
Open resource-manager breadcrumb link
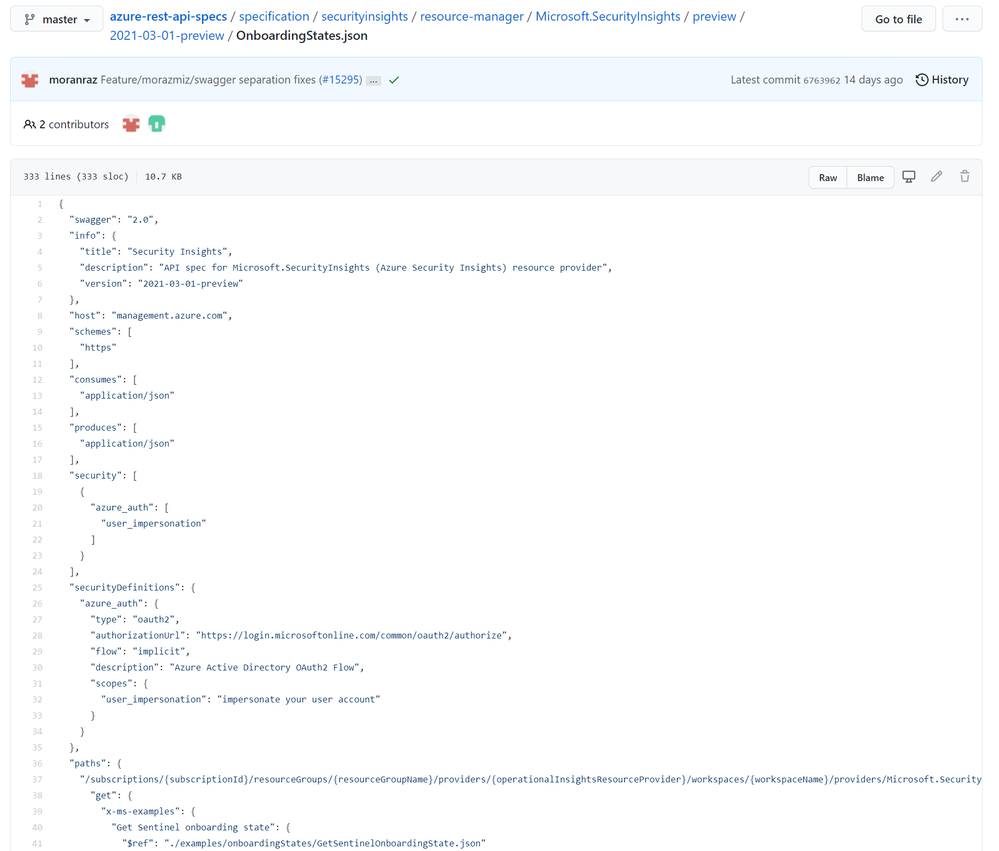471,17
